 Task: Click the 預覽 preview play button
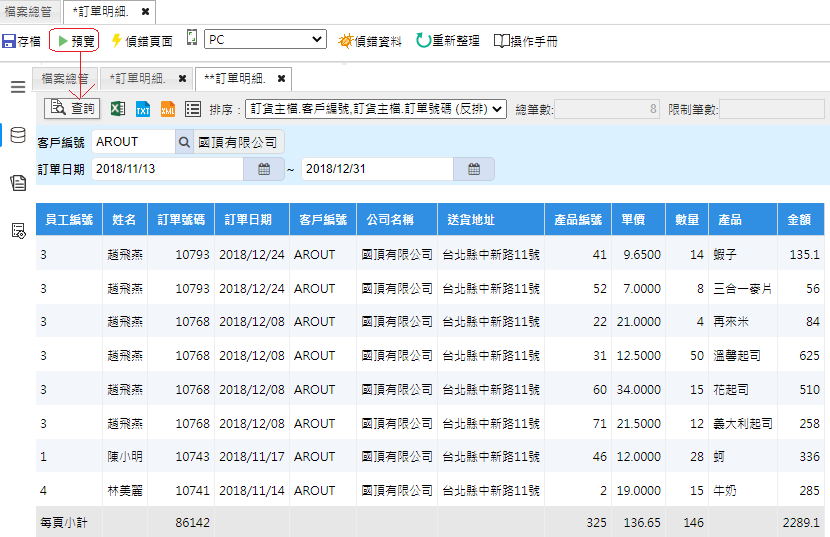[76, 41]
